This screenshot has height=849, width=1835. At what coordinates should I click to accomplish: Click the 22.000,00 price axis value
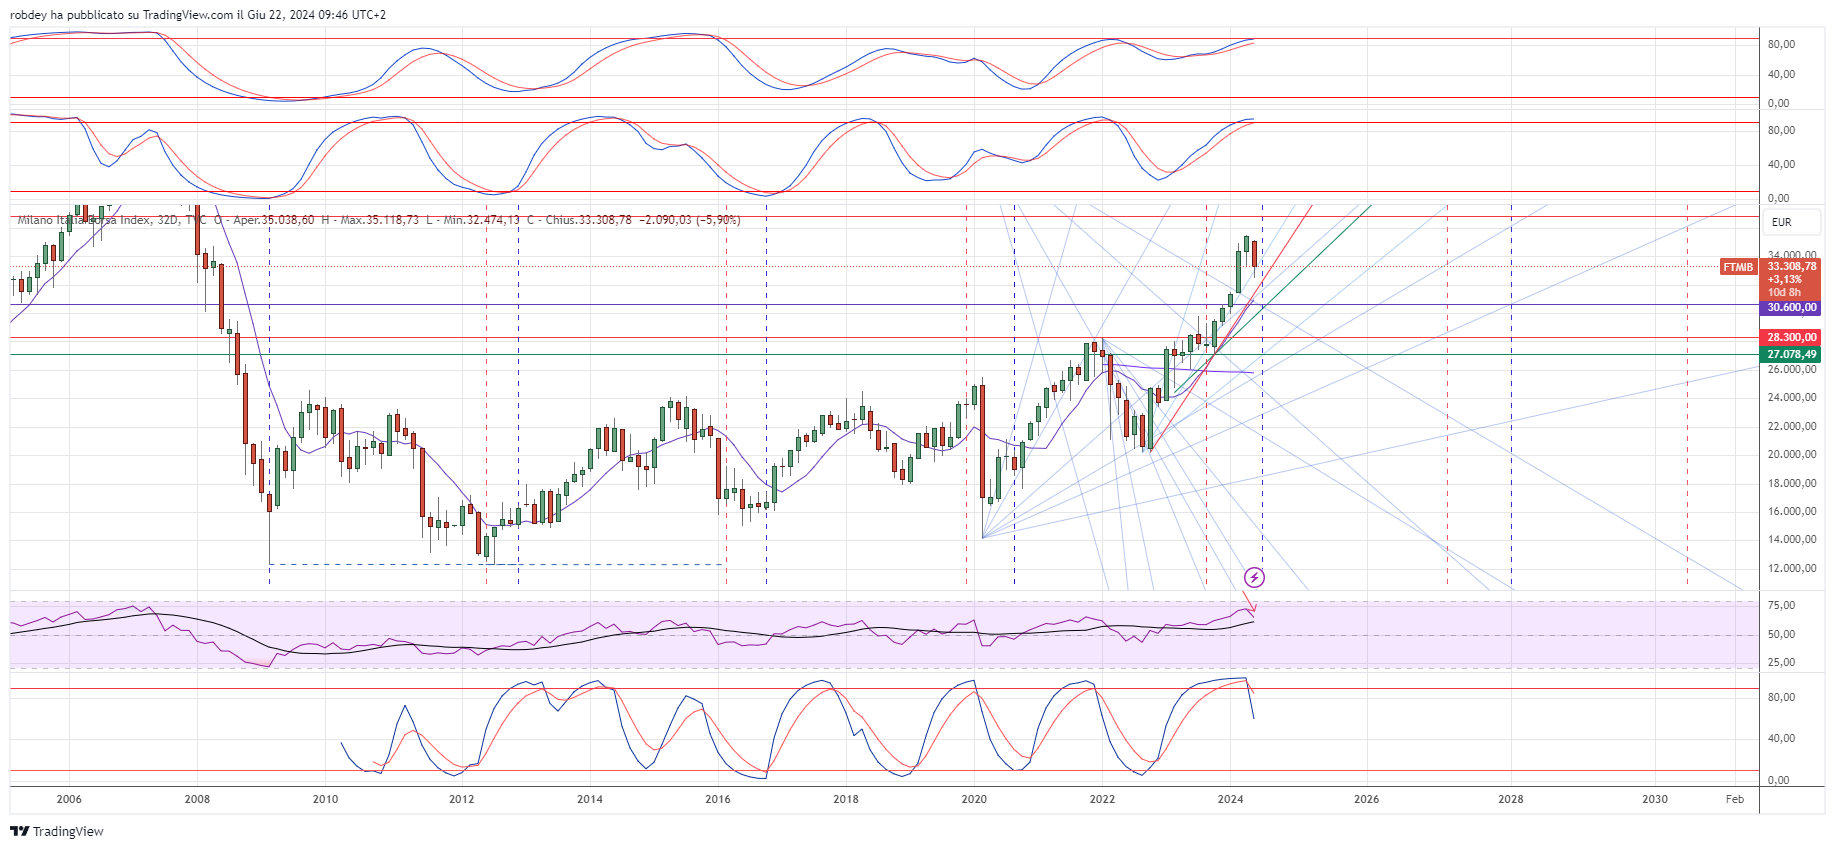[x=1792, y=426]
